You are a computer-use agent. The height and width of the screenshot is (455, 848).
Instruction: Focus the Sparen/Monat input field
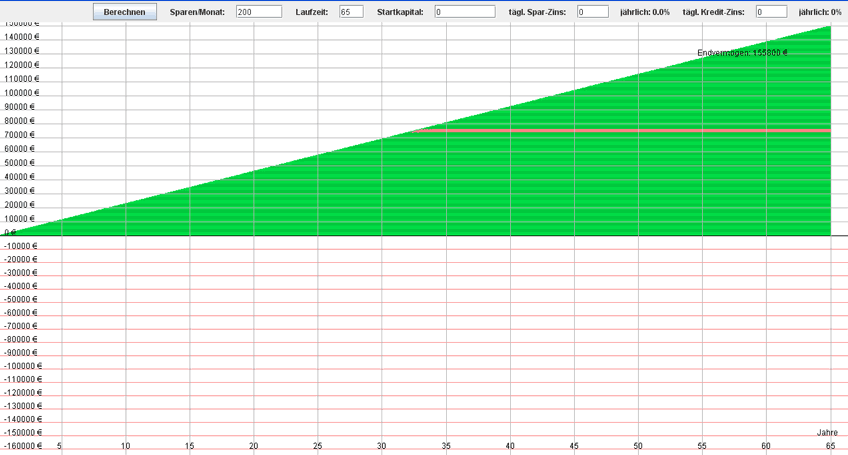click(258, 12)
